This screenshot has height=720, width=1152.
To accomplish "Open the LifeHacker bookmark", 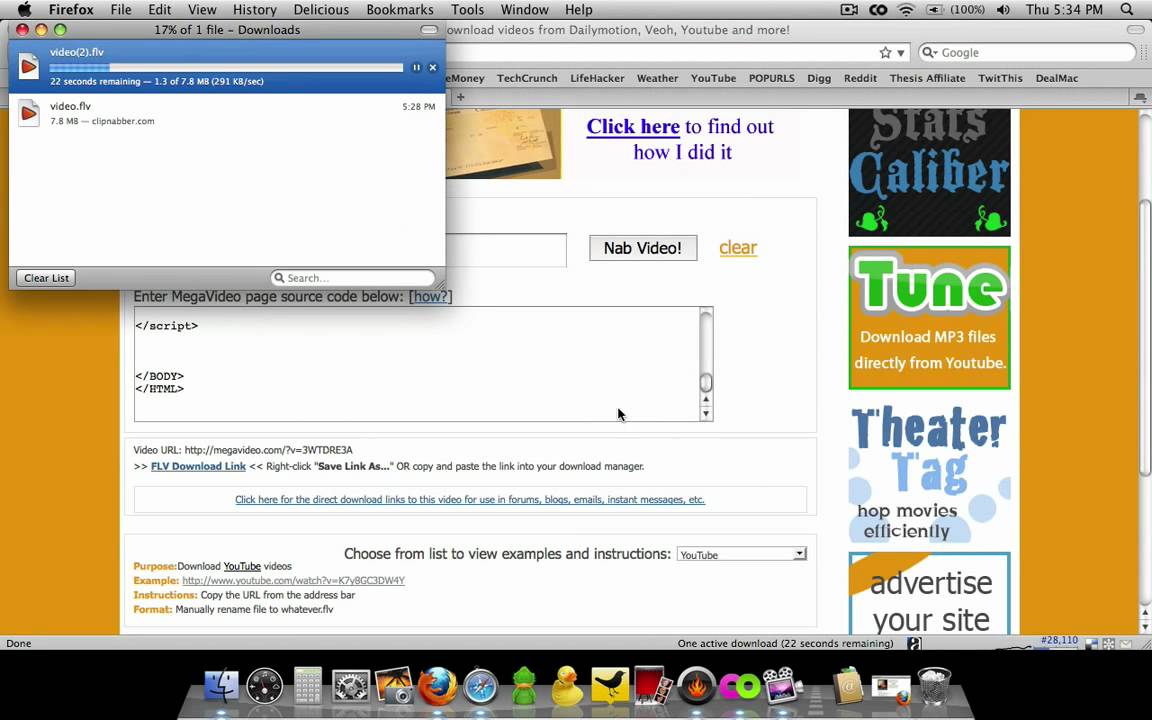I will (x=597, y=78).
